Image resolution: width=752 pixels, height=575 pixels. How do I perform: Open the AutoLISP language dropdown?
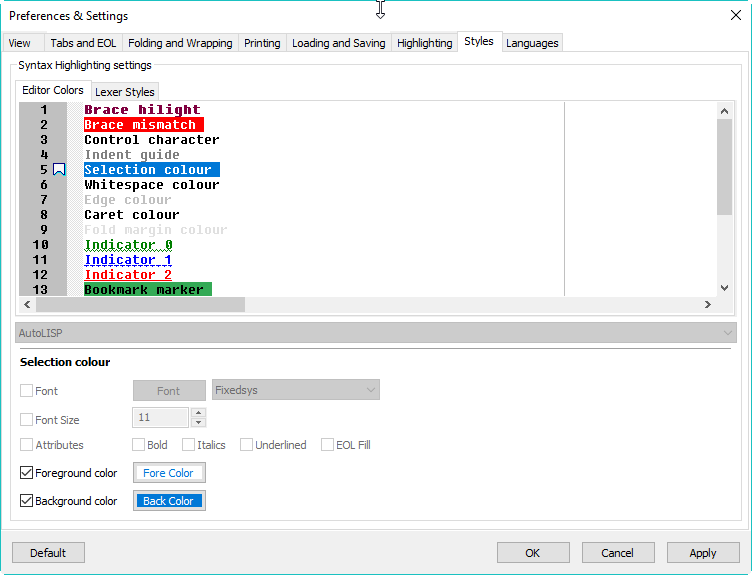[x=376, y=333]
